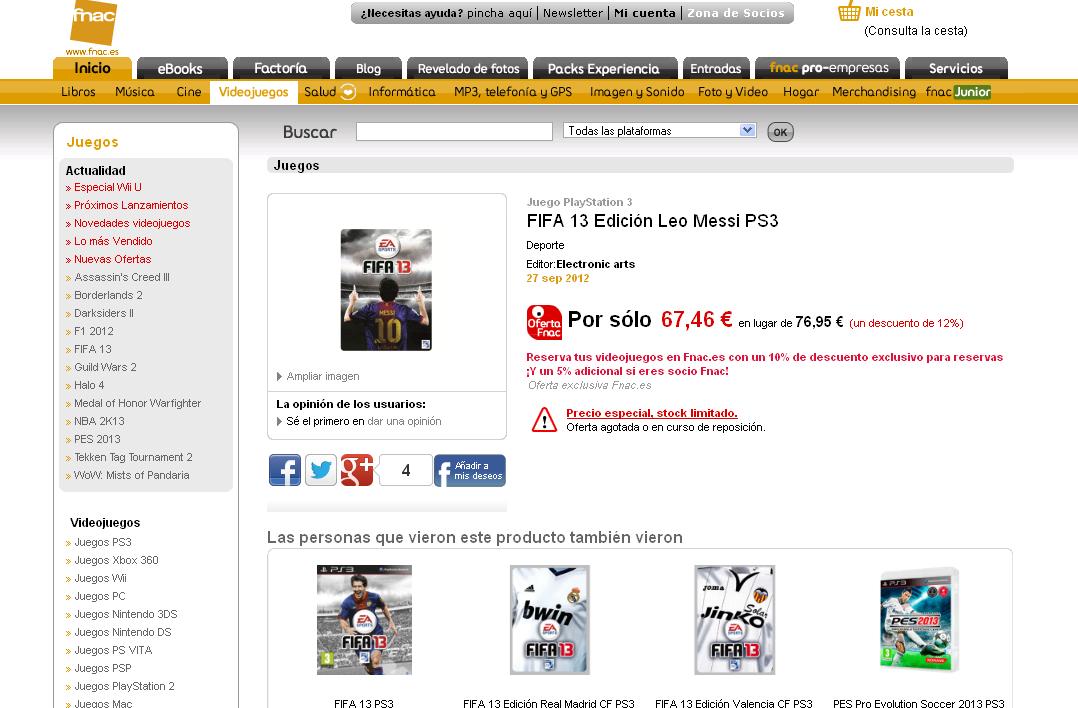The image size is (1078, 708).
Task: Click the Salud menu arrow icon
Action: tap(349, 91)
